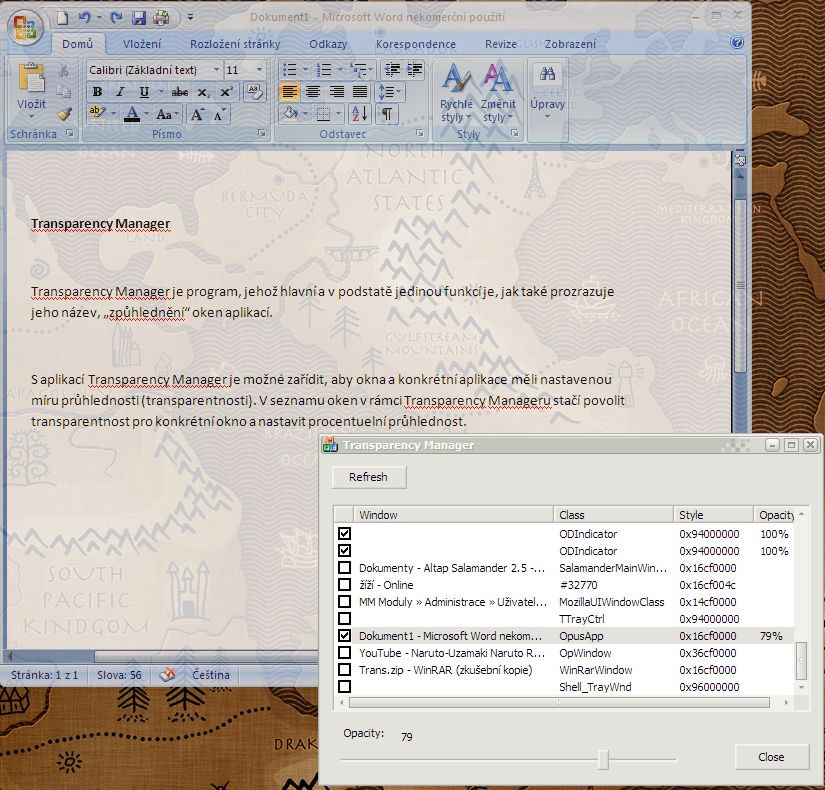This screenshot has width=825, height=790.
Task: Check the TTrayCtrl row checkbox
Action: coord(345,618)
